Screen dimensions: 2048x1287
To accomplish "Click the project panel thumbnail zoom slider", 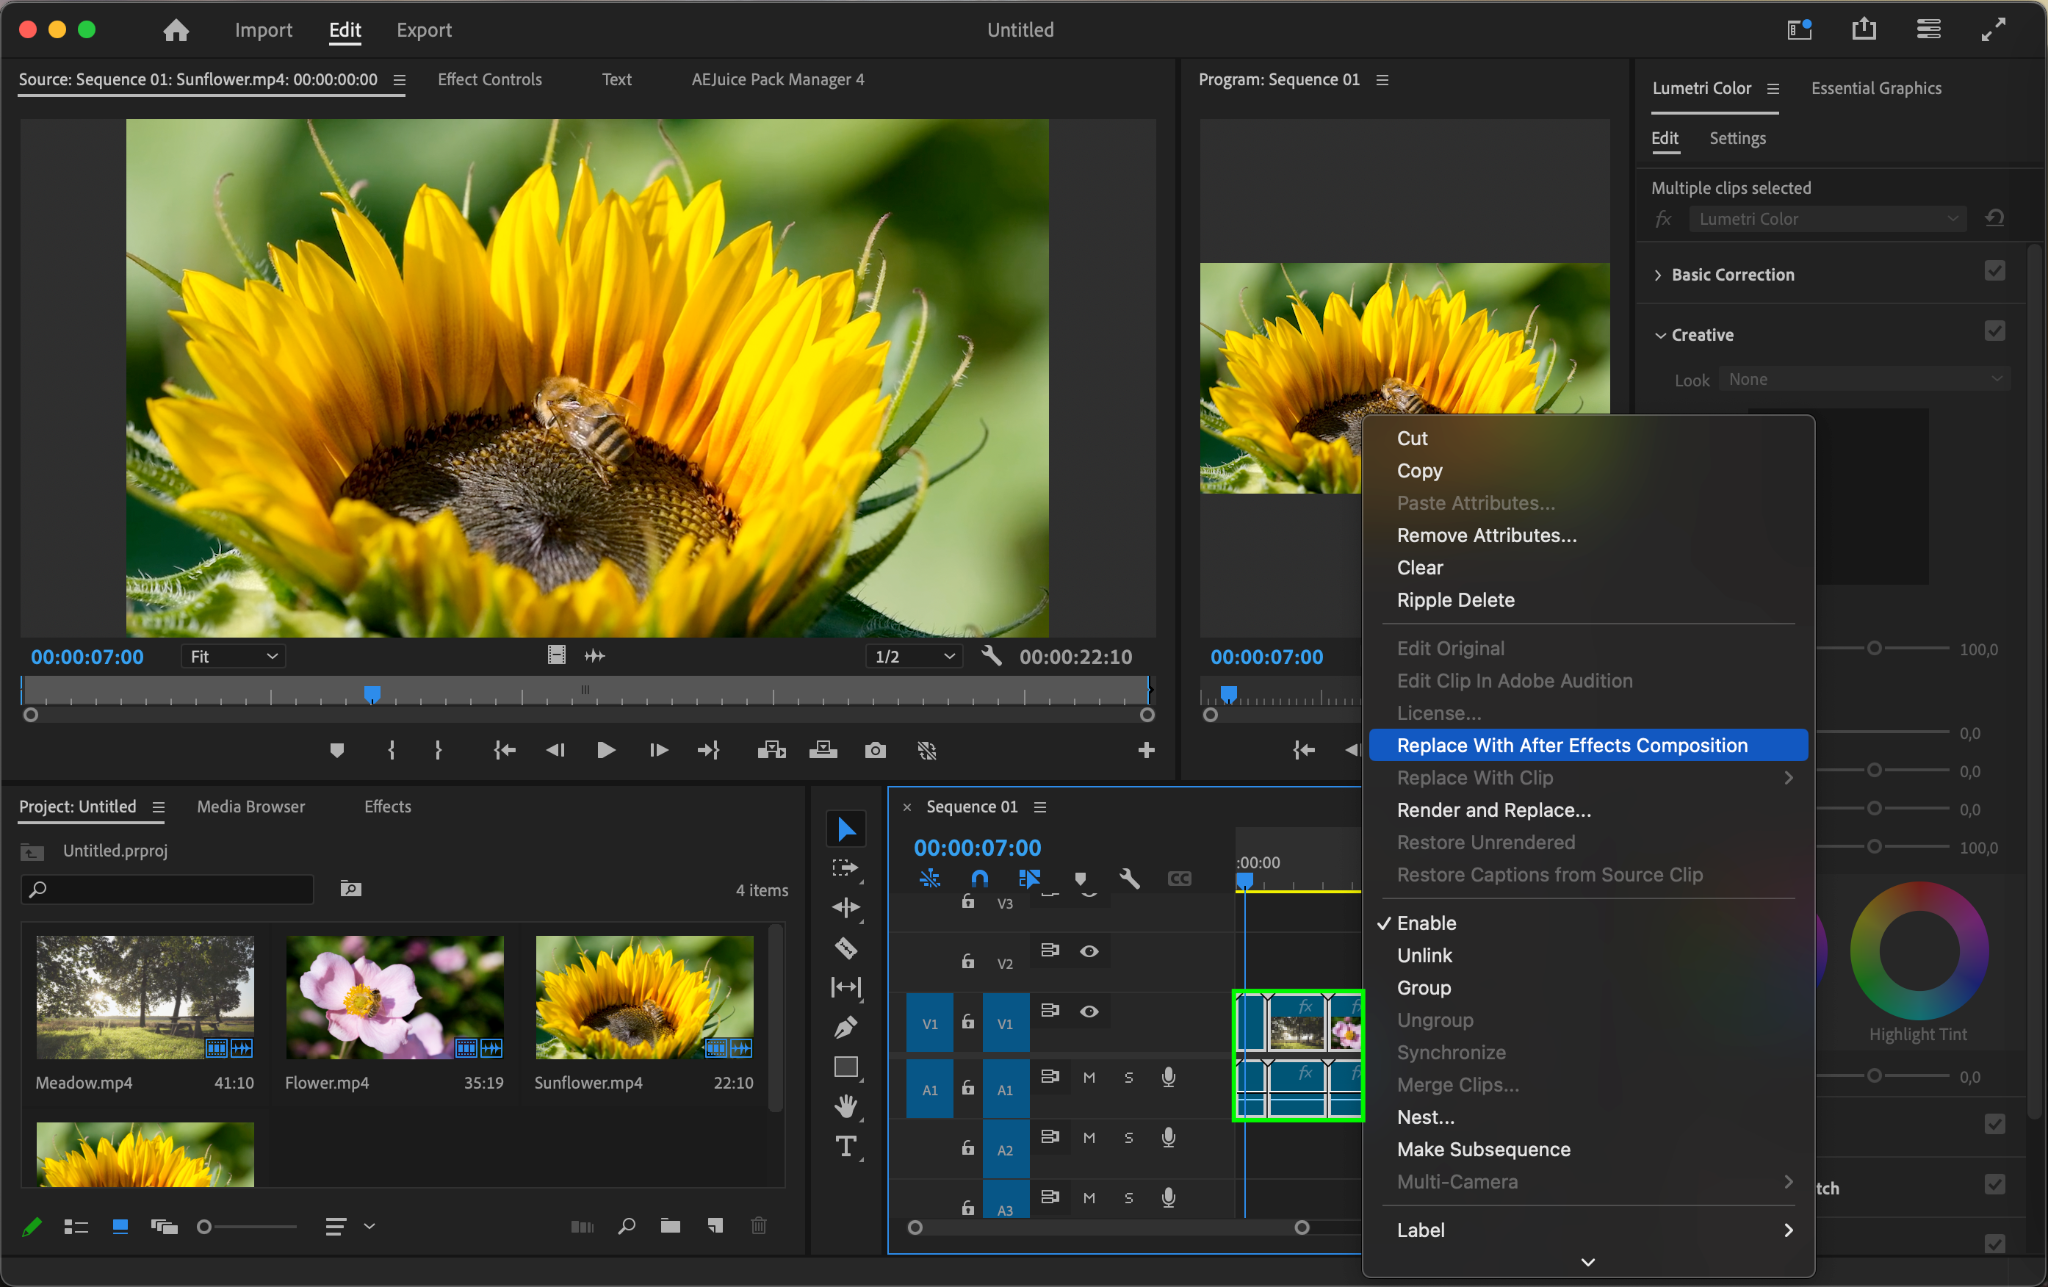I will [205, 1226].
